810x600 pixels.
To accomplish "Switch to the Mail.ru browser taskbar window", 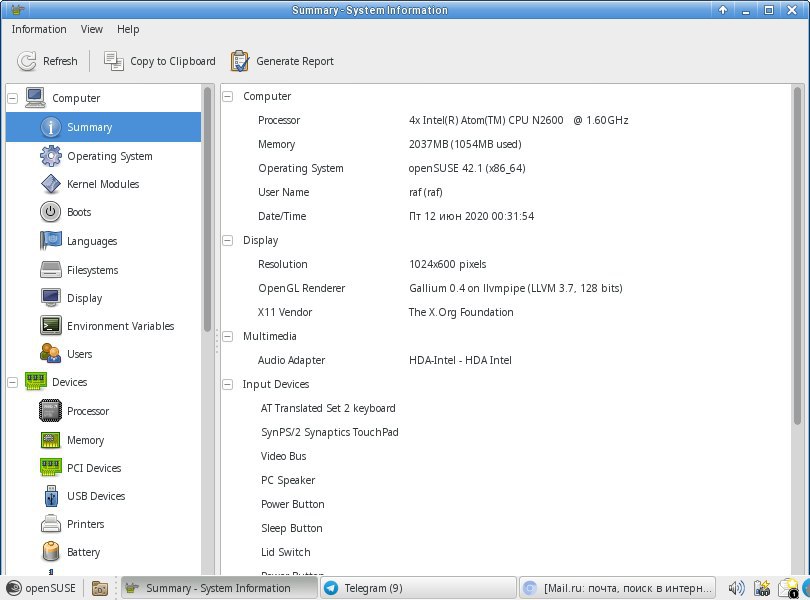I will click(x=617, y=588).
